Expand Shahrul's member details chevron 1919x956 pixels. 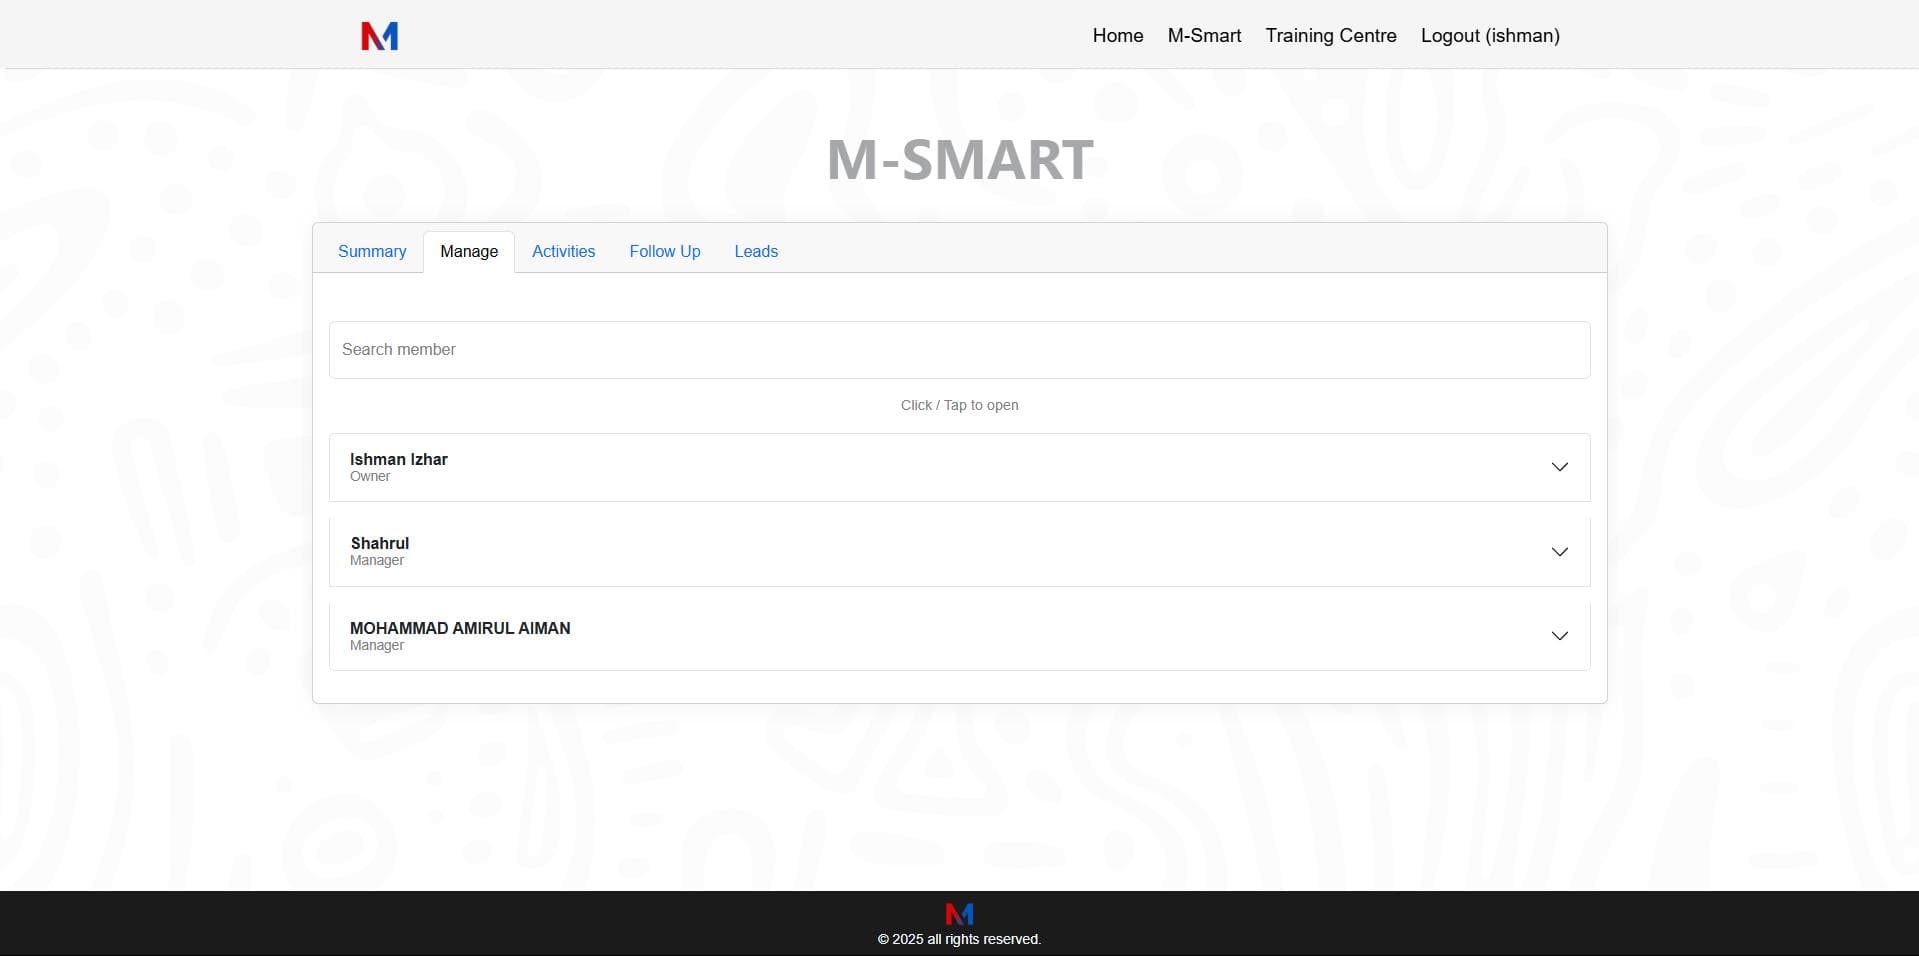click(x=1560, y=551)
